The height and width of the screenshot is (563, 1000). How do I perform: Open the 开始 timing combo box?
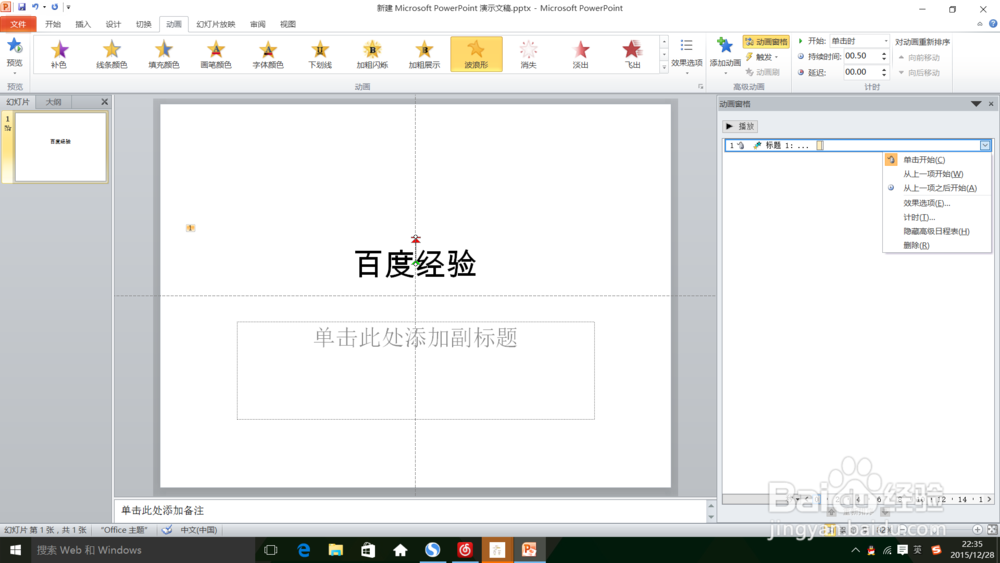[859, 41]
